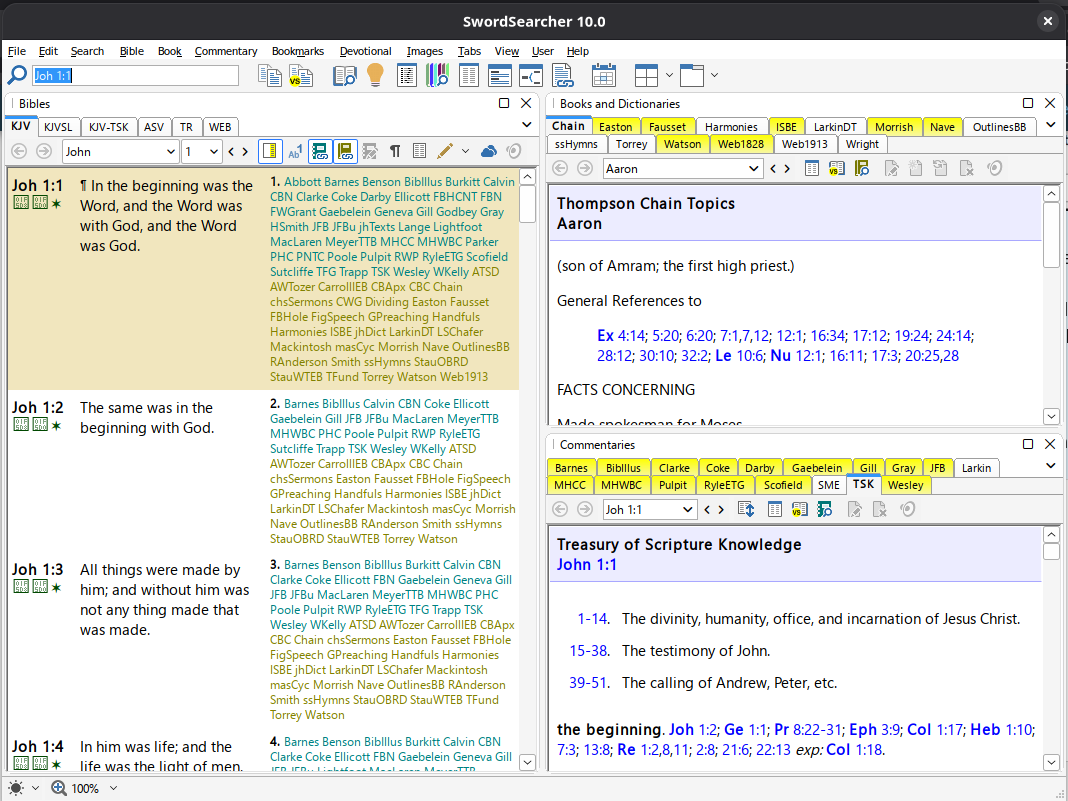Click the blue outlined text panel icon
Image resolution: width=1068 pixels, height=801 pixels.
pyautogui.click(x=500, y=75)
